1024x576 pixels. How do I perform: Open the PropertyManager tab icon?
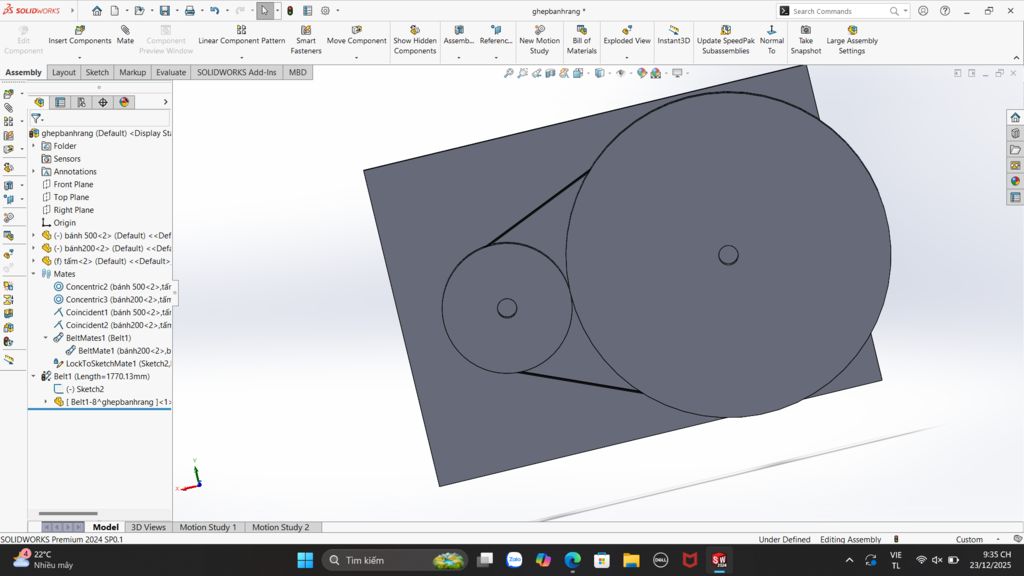click(x=60, y=102)
